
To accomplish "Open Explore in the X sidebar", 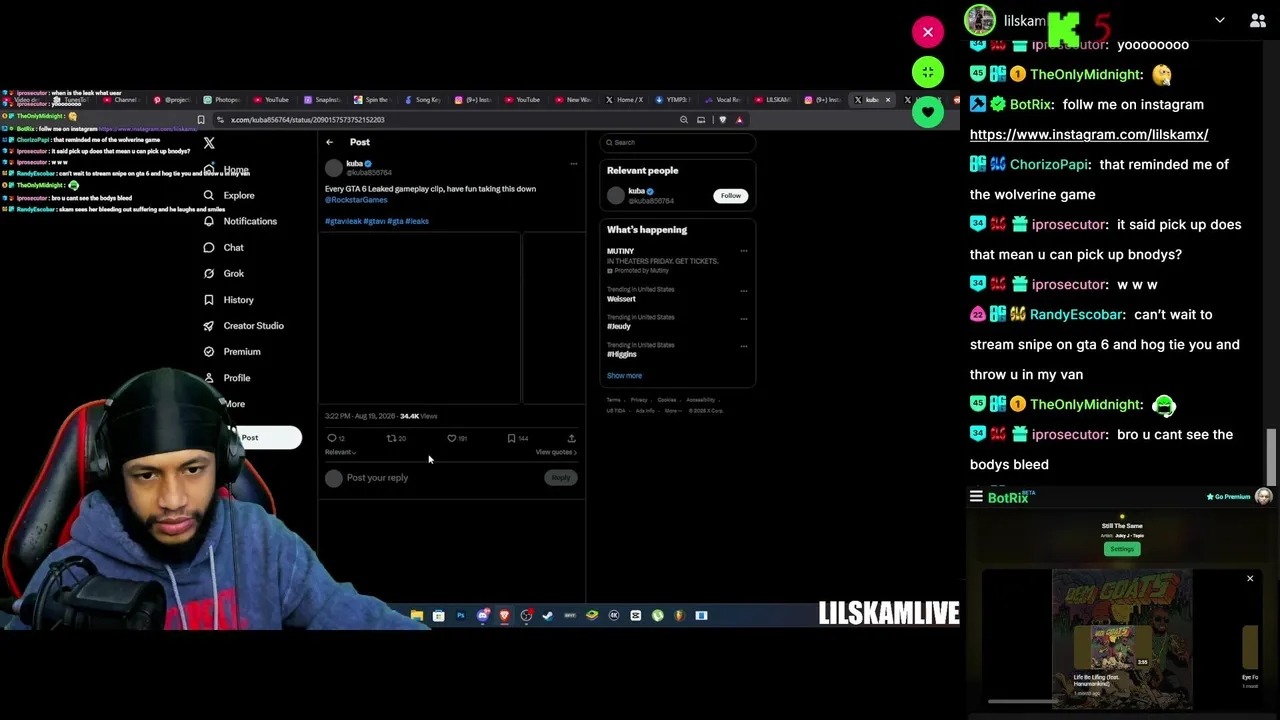I will (x=230, y=195).
